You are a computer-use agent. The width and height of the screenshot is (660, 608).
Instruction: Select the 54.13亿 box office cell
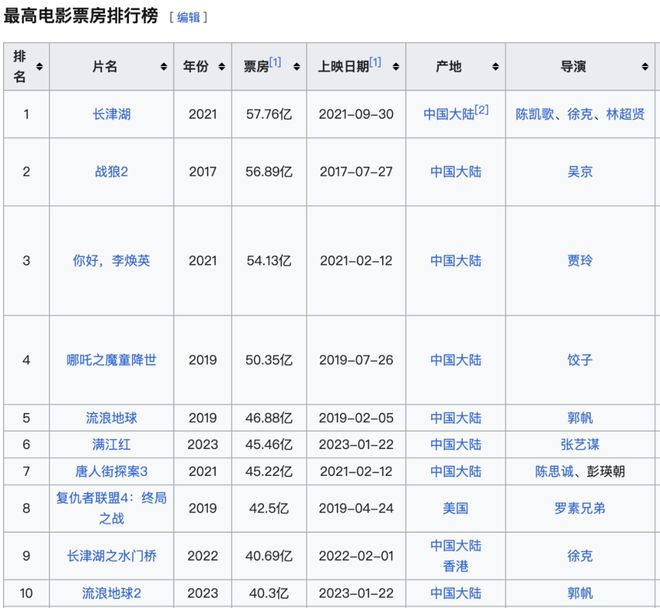point(269,261)
